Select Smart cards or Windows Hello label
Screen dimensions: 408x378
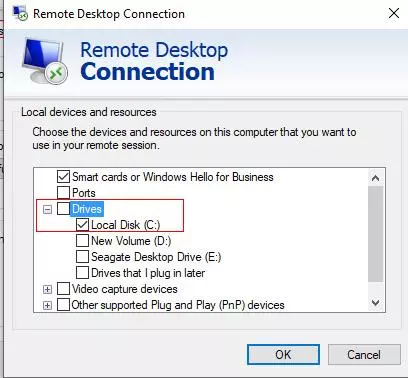pos(173,177)
